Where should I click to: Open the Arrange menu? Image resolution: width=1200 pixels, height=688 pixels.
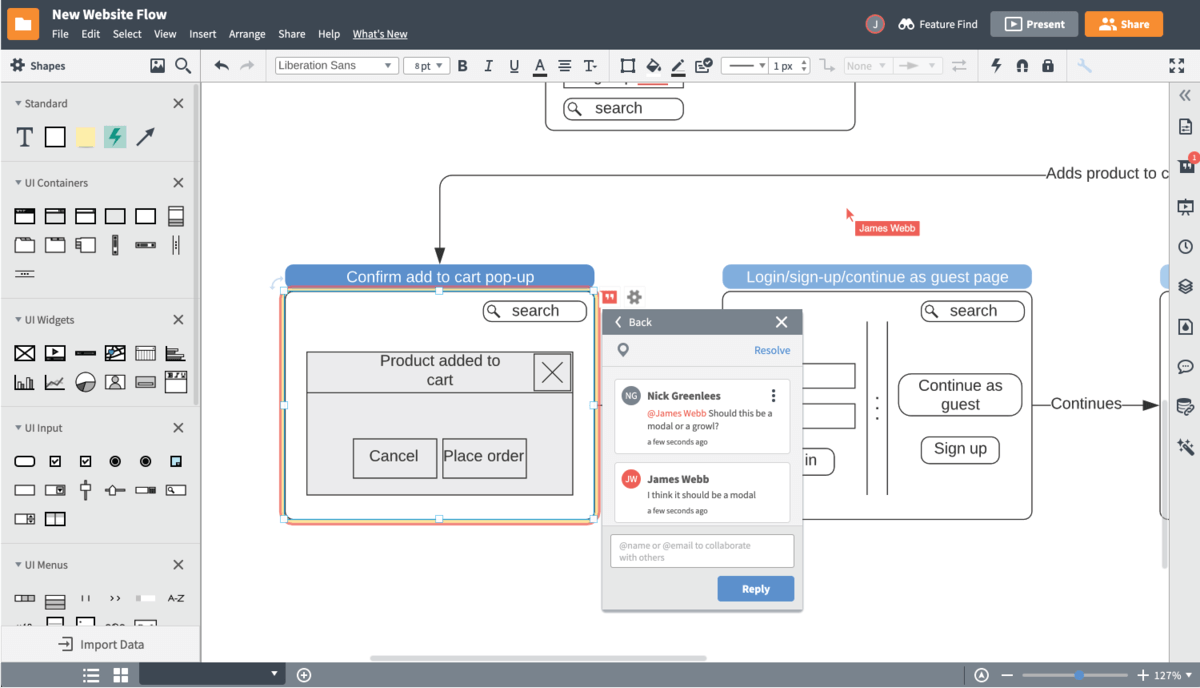pyautogui.click(x=247, y=34)
